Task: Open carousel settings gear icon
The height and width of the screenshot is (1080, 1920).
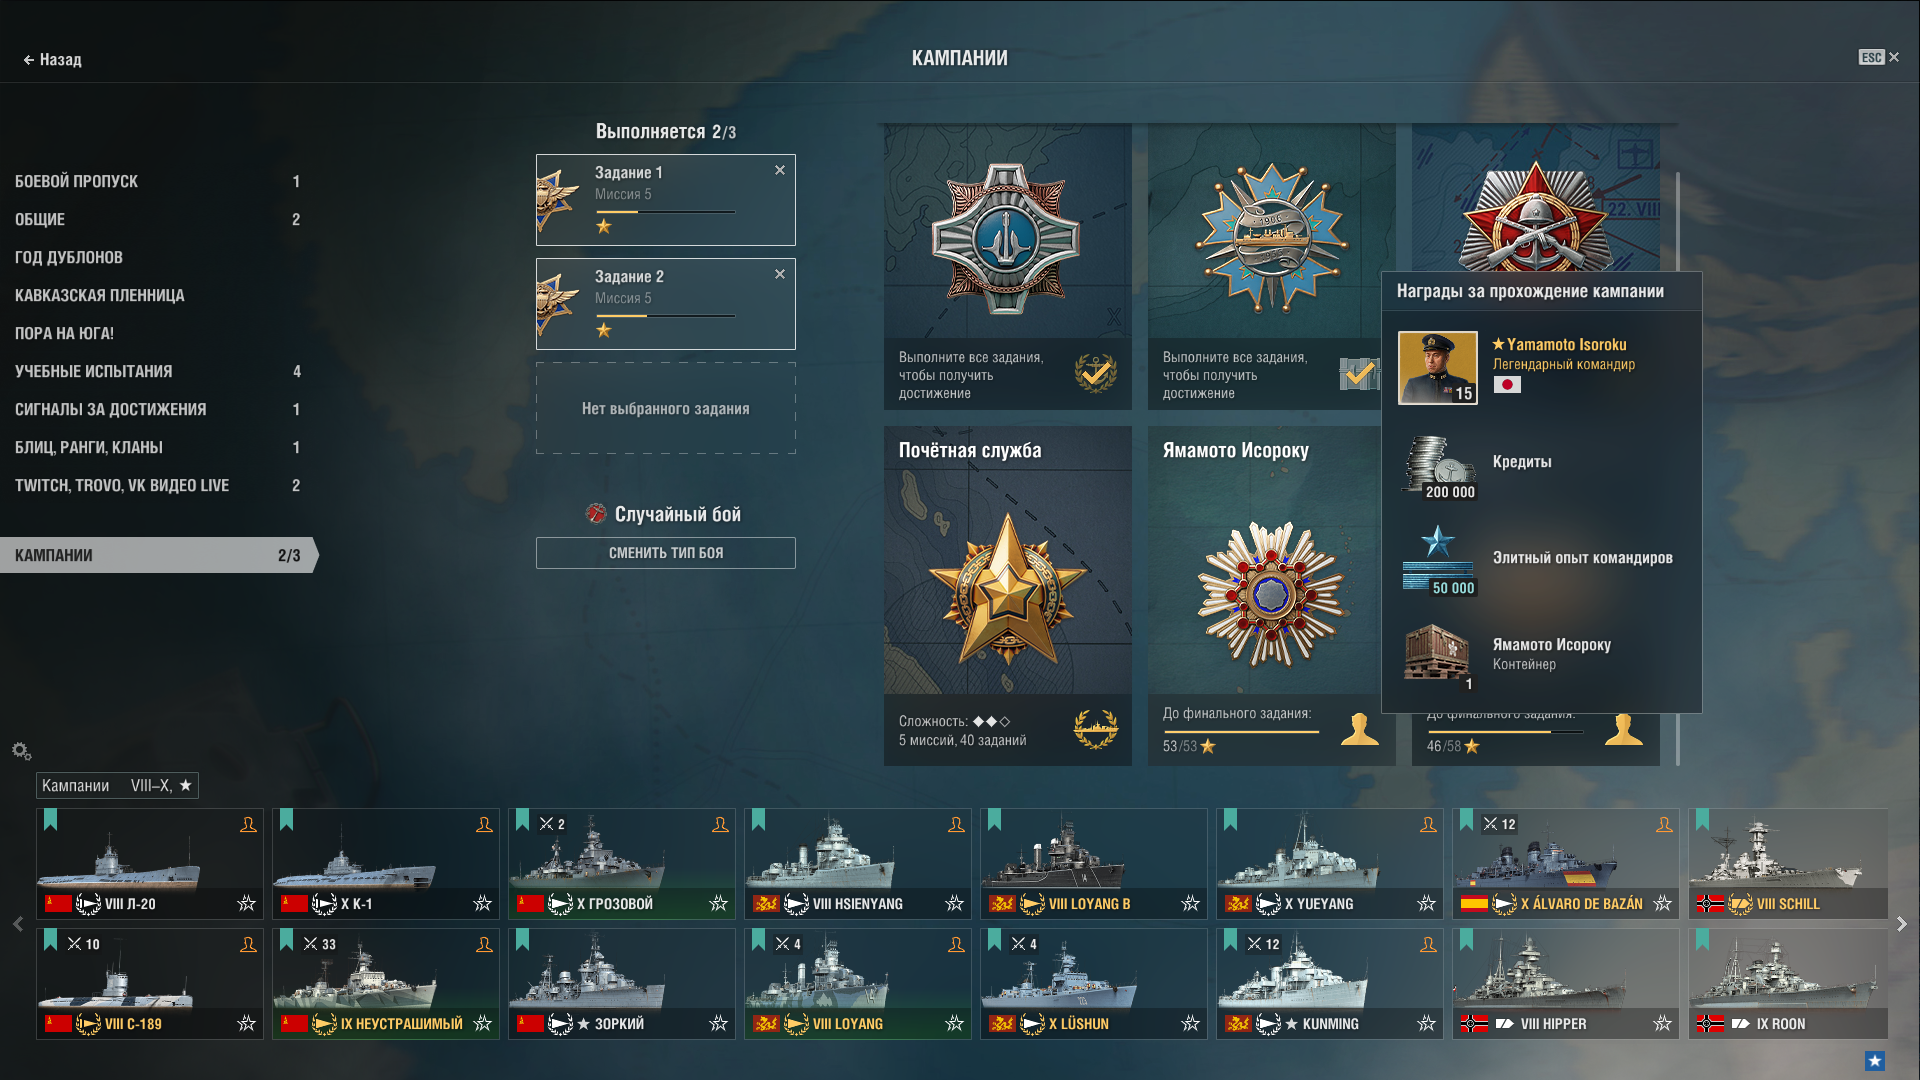Action: pyautogui.click(x=21, y=751)
